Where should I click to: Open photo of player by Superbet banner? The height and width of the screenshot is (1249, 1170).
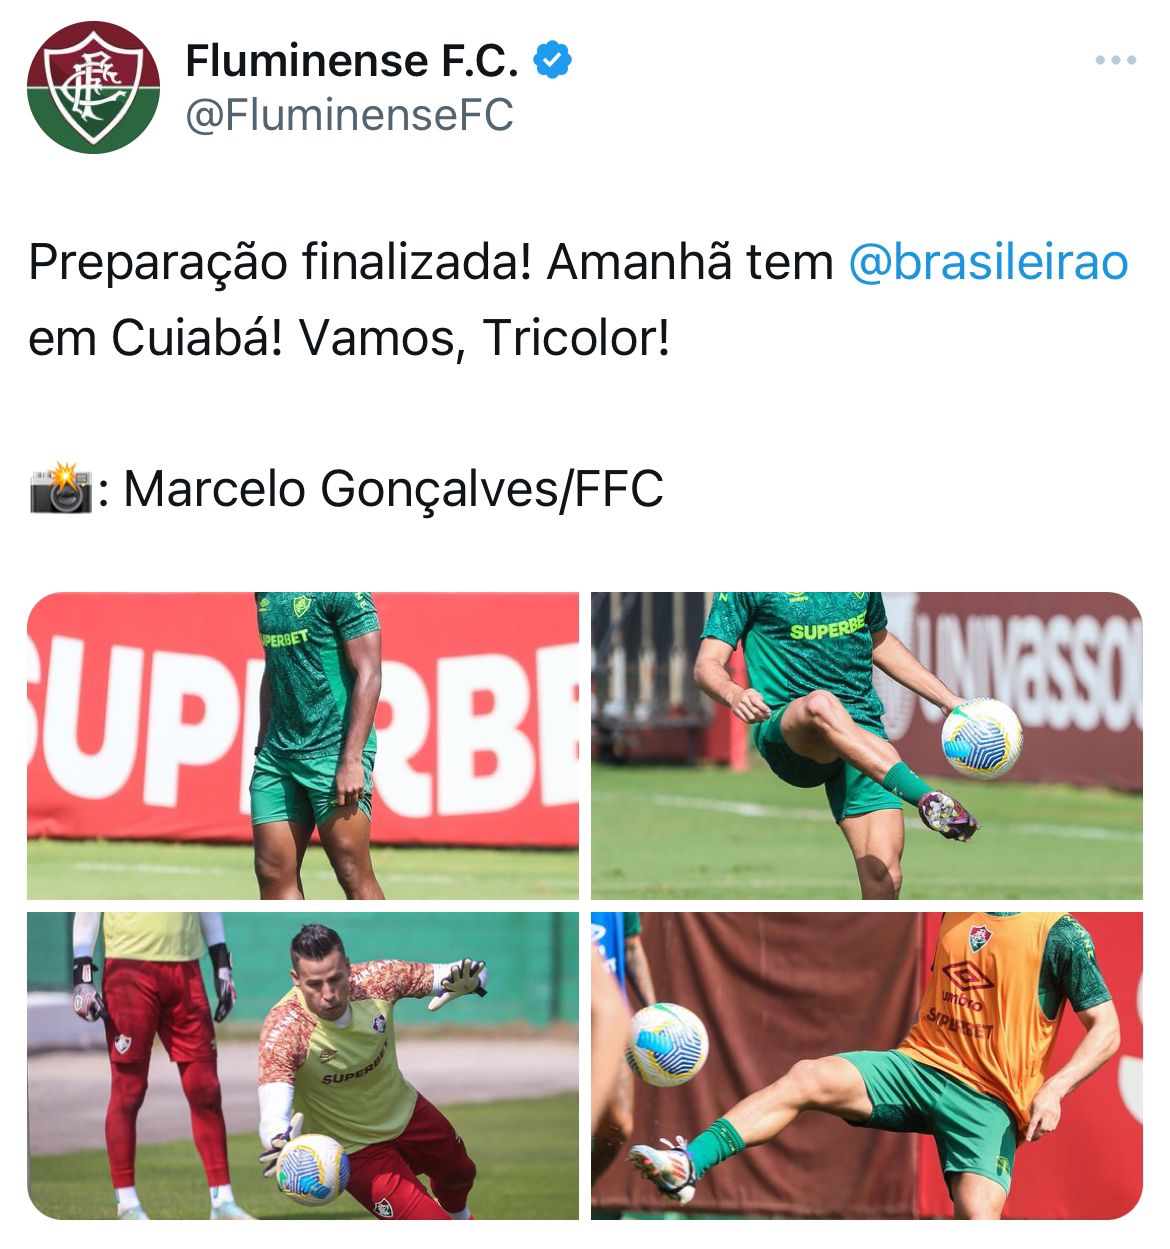pyautogui.click(x=303, y=746)
